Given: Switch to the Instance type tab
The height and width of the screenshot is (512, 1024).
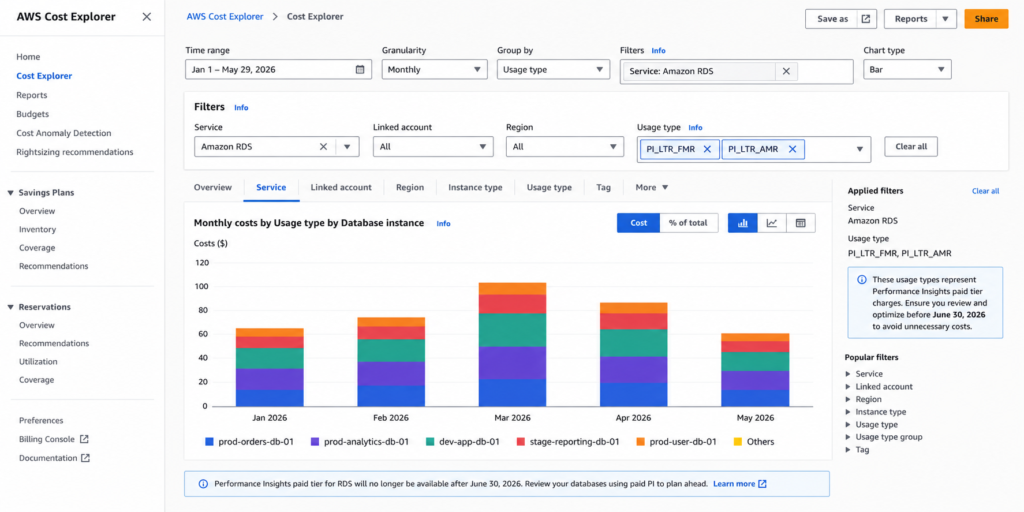Looking at the screenshot, I should 475,187.
